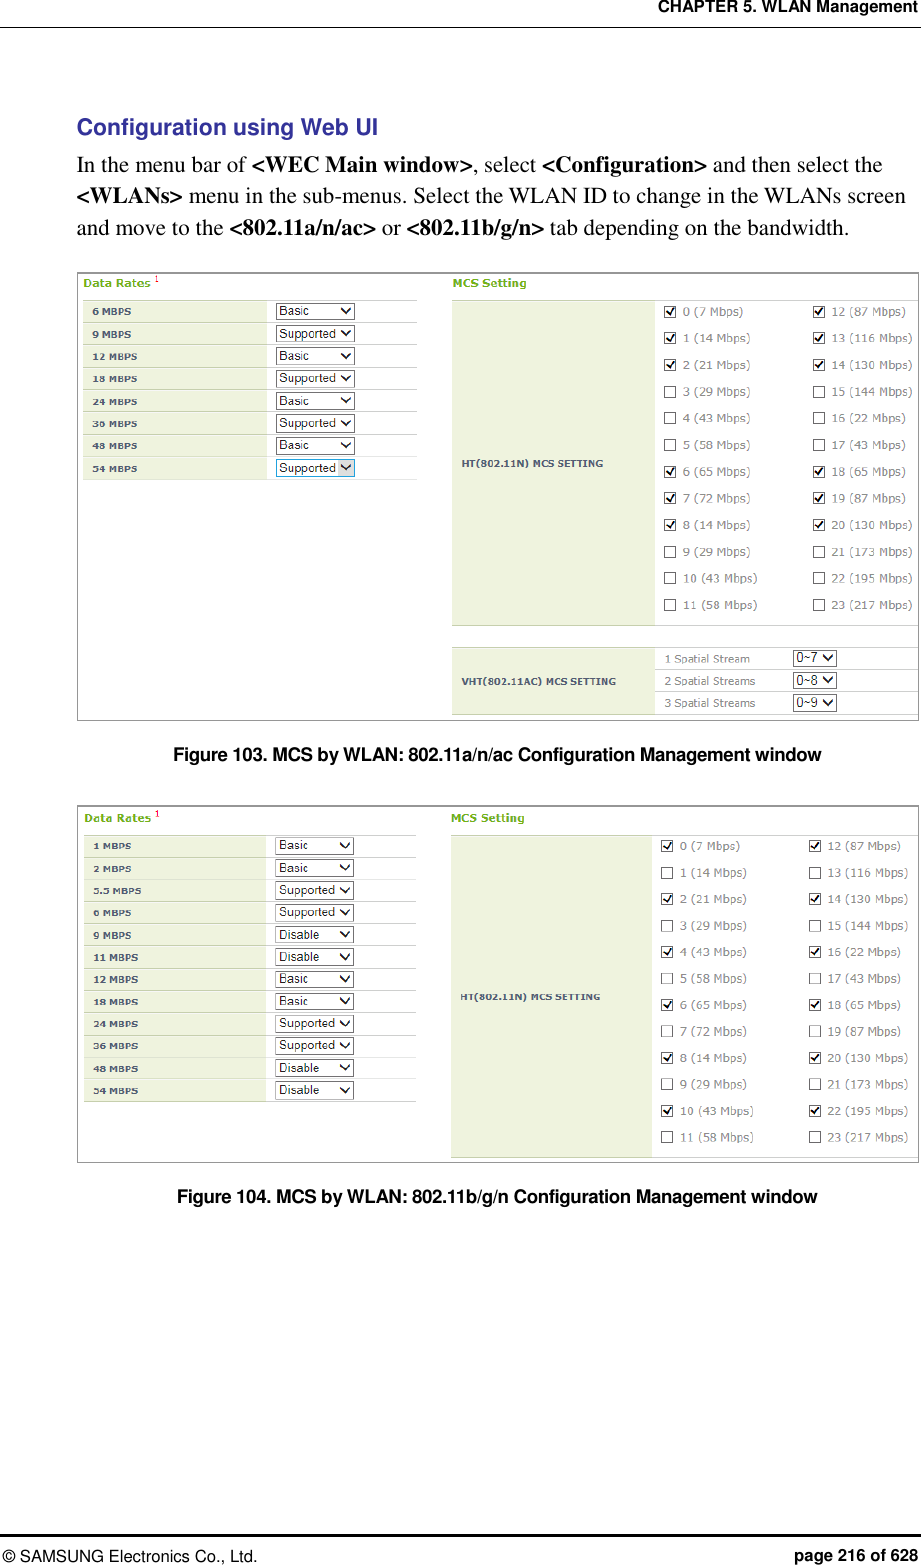Image resolution: width=921 pixels, height=1565 pixels.
Task: Check MCS 4 (43 Mbps) in Figure 103
Action: pyautogui.click(x=670, y=418)
